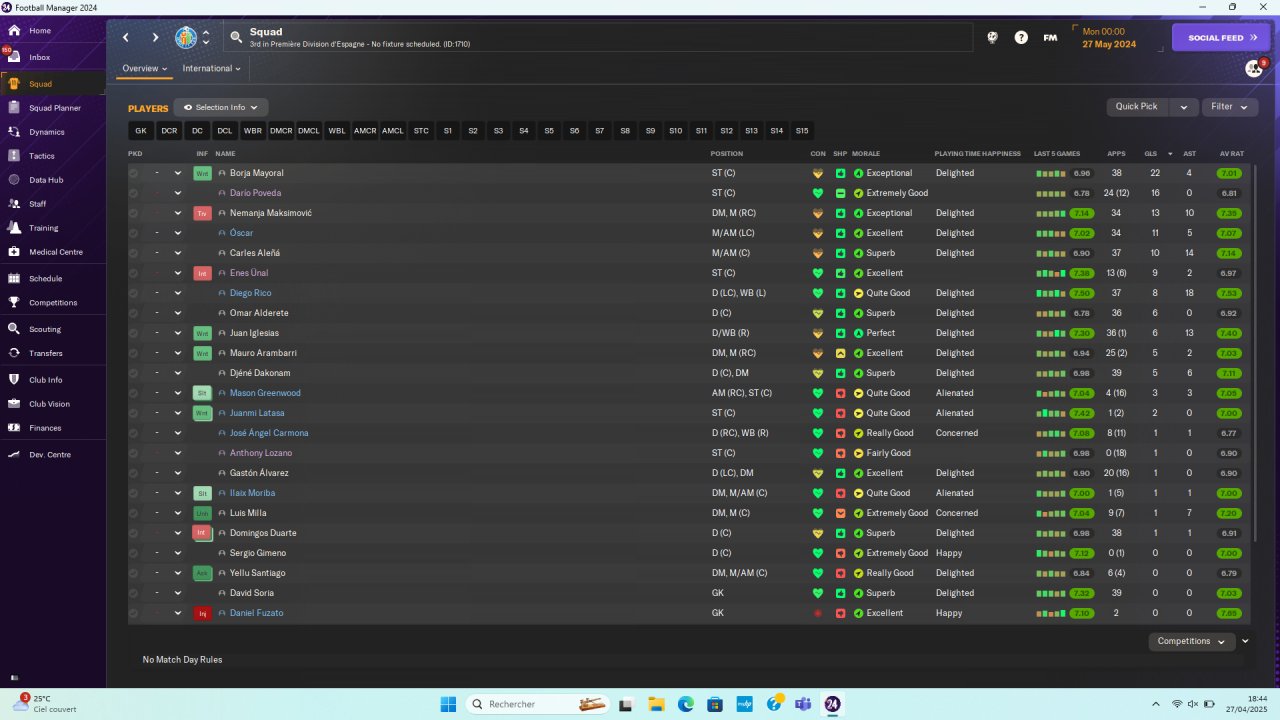The height and width of the screenshot is (720, 1280).
Task: Select the S1 substitute tab
Action: tap(448, 131)
